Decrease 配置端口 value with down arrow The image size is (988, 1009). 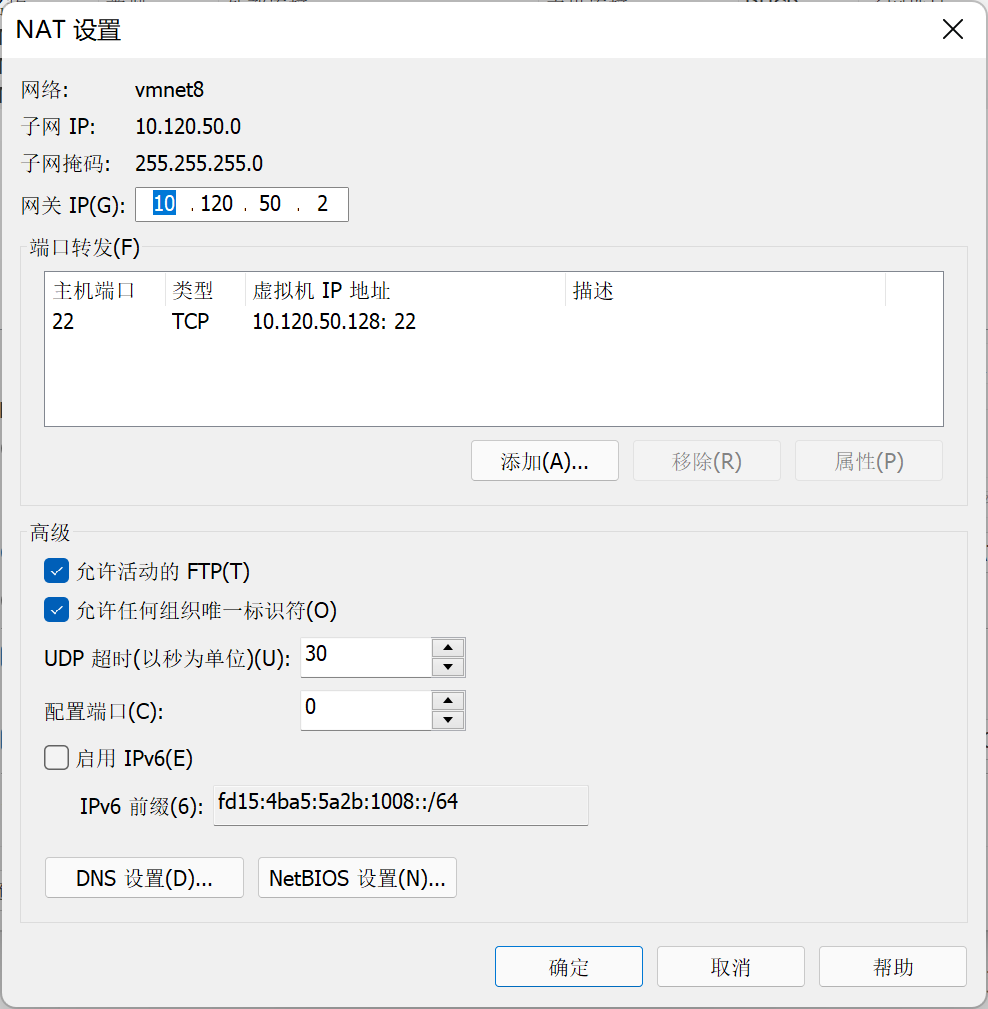[x=448, y=720]
